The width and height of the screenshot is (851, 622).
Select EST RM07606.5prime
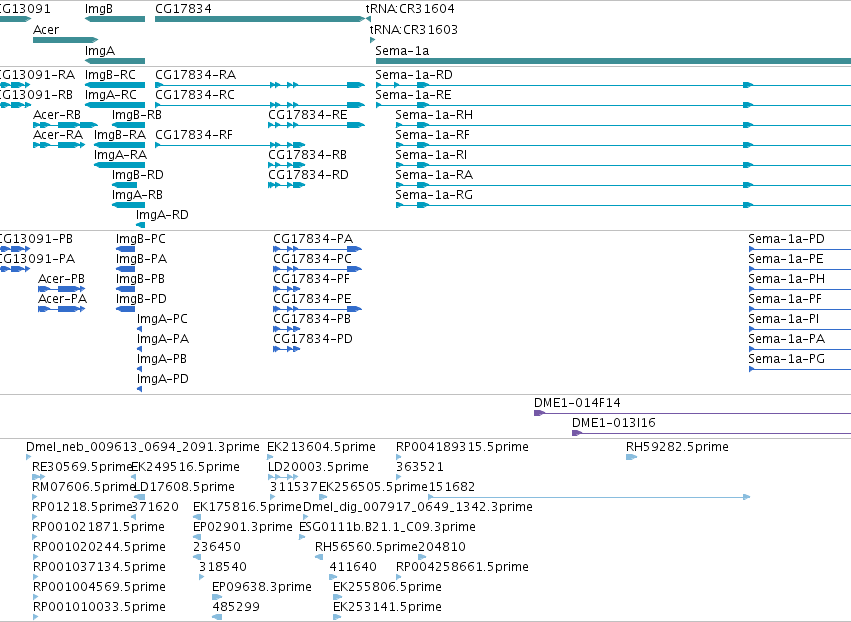pos(35,497)
